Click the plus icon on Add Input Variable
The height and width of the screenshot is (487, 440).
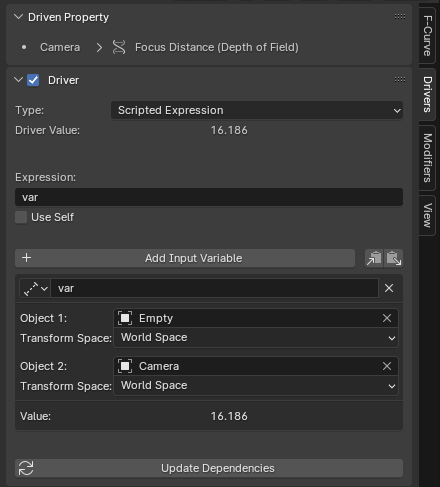(x=26, y=258)
